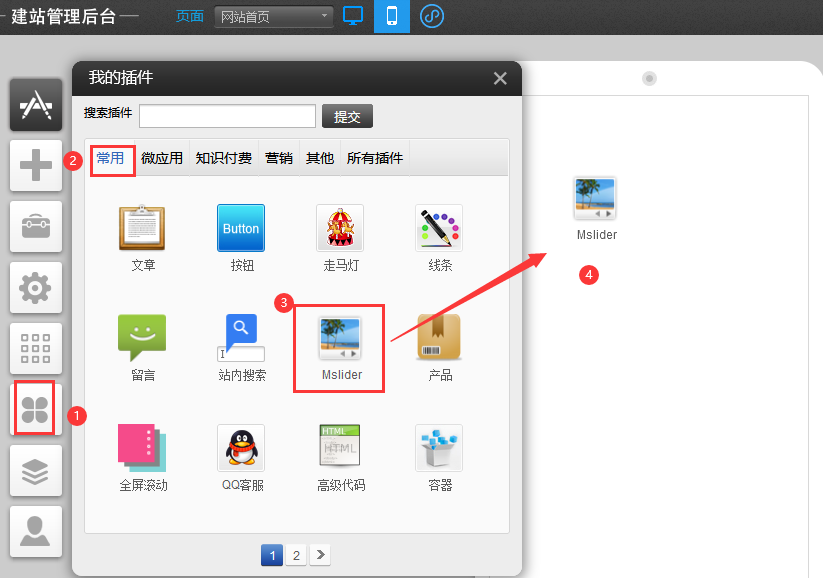
Task: Switch to desktop monitor preview mode
Action: click(x=353, y=16)
